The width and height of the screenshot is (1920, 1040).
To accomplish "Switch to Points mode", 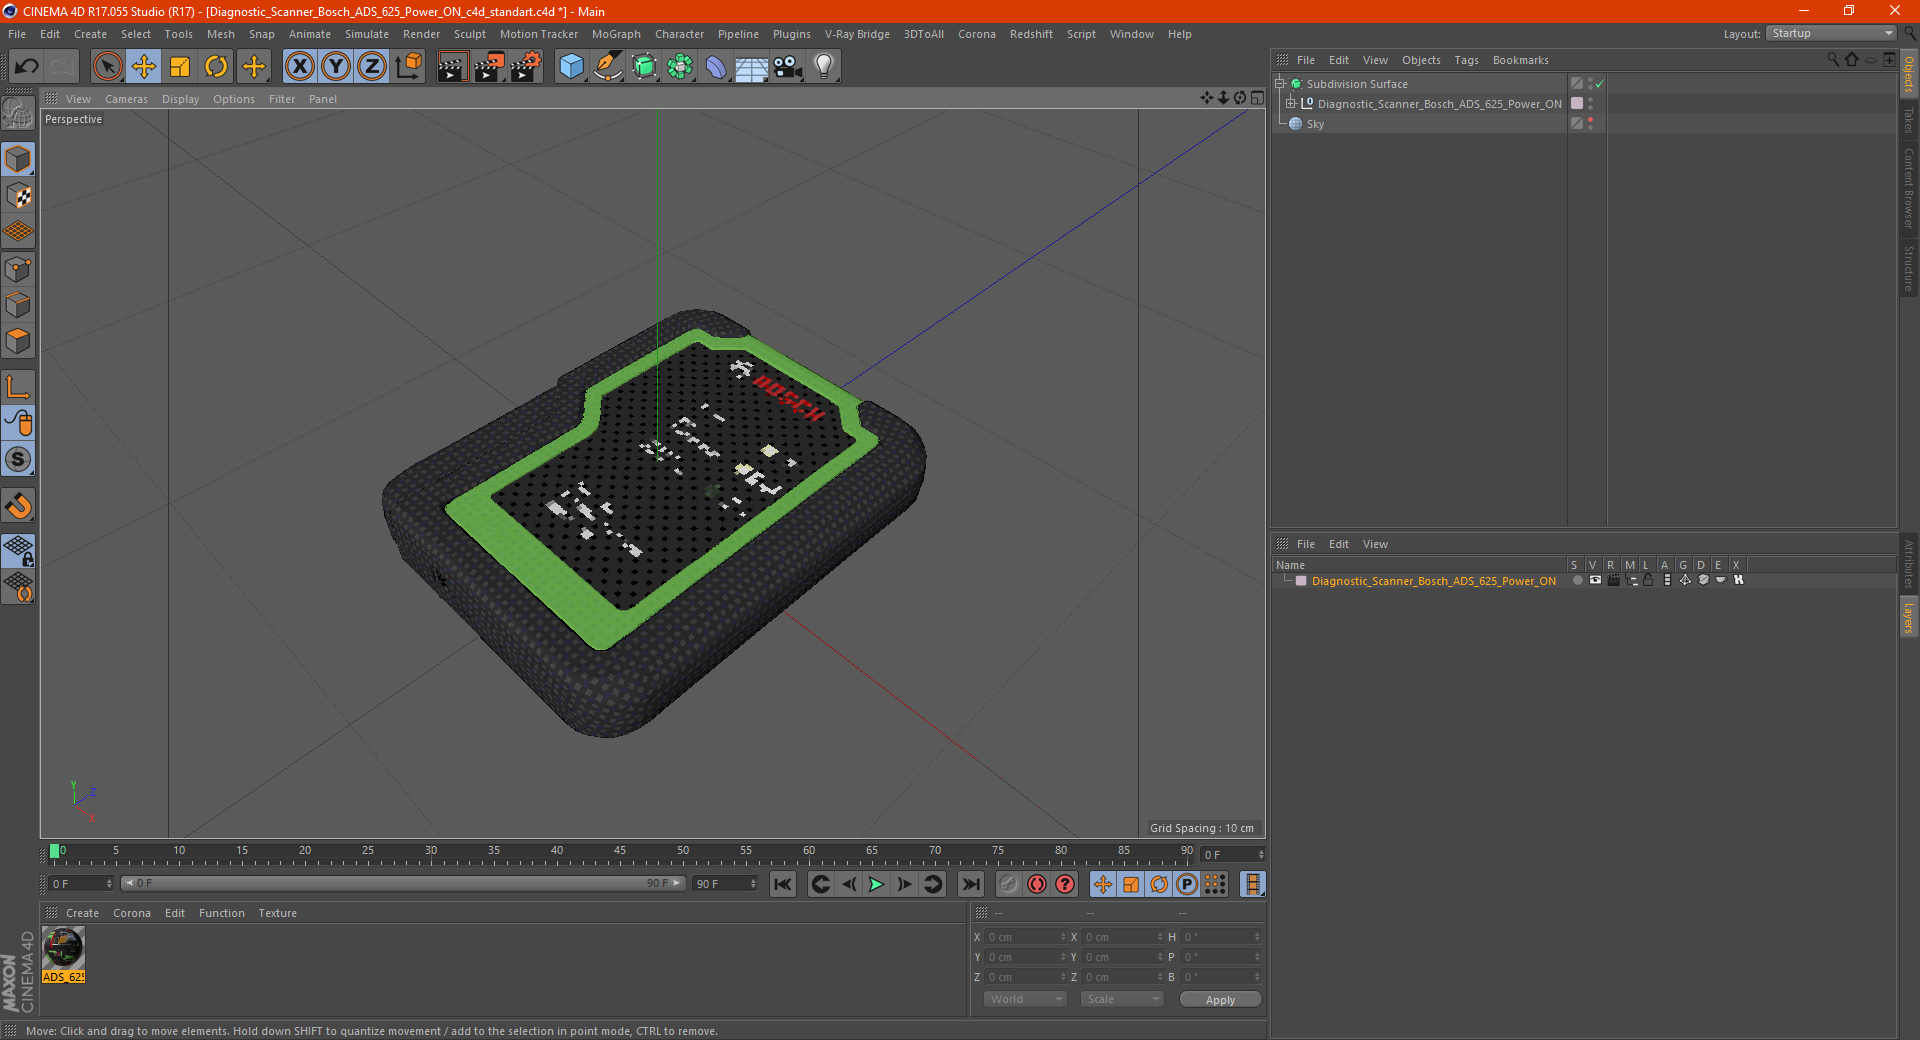I will tap(18, 269).
